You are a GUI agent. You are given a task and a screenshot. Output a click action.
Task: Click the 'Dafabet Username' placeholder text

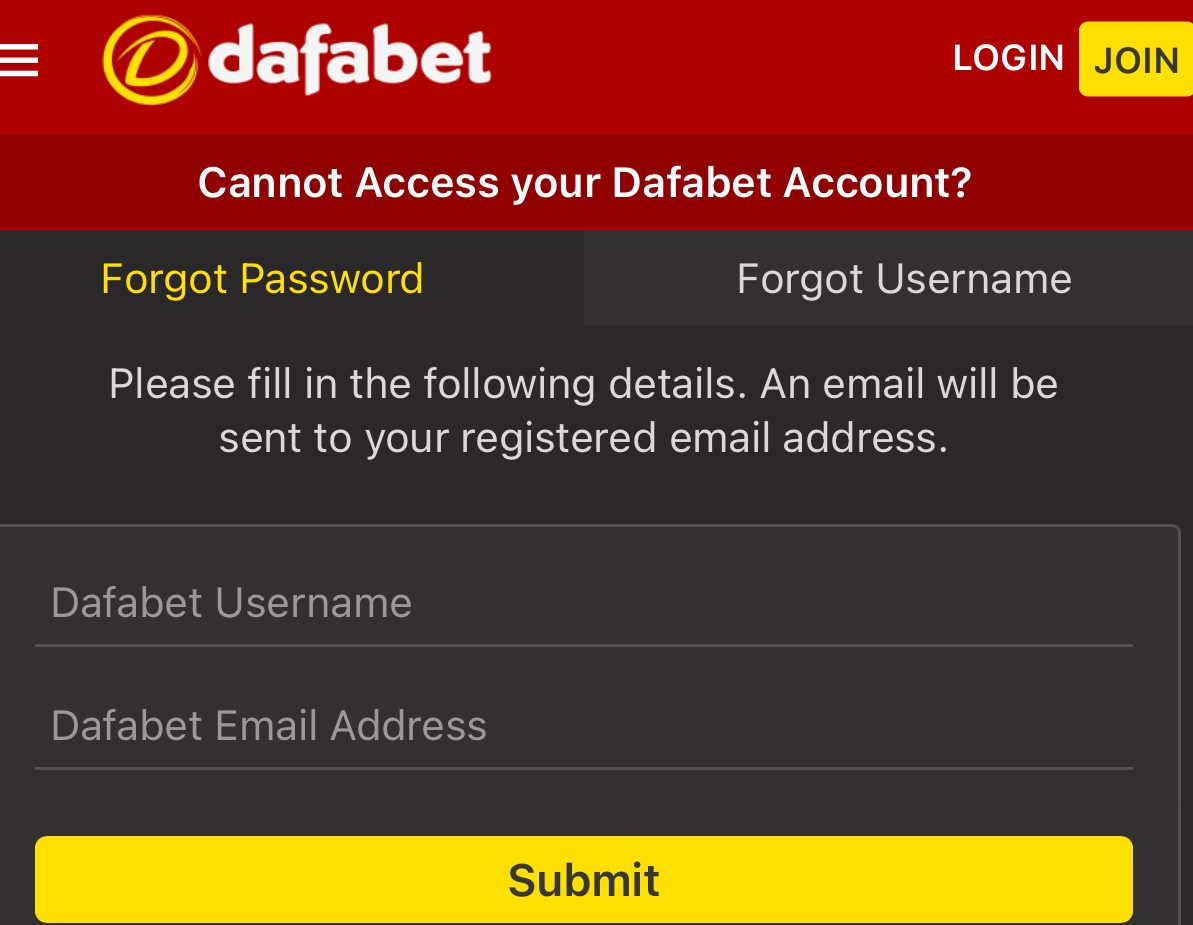coord(232,603)
